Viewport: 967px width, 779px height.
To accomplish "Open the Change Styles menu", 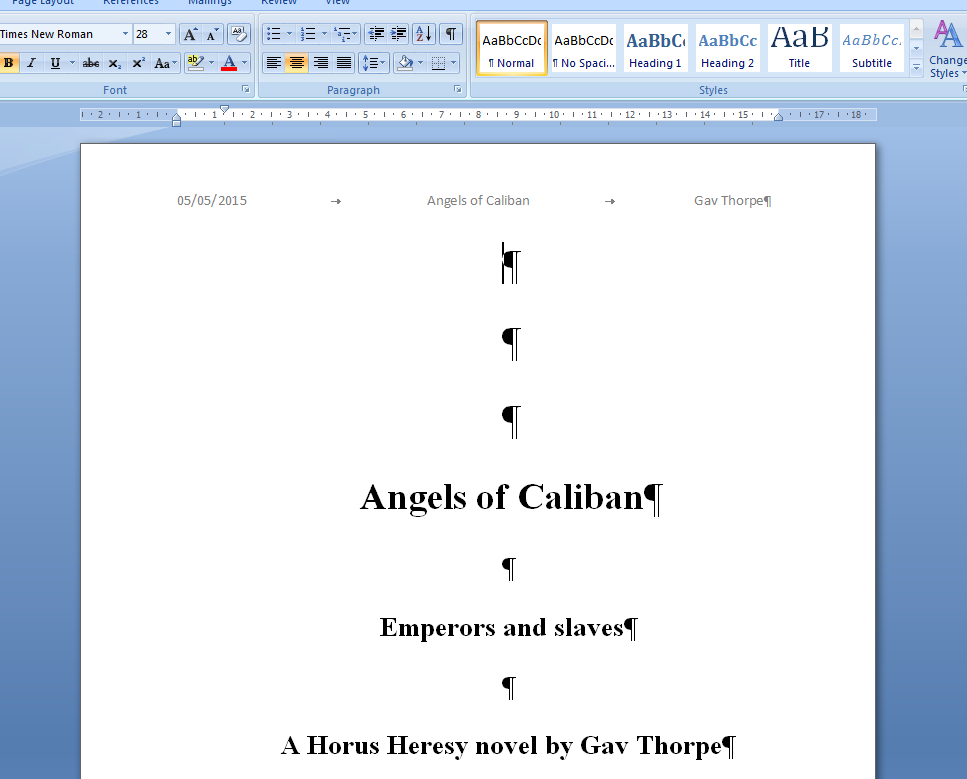I will coord(946,50).
